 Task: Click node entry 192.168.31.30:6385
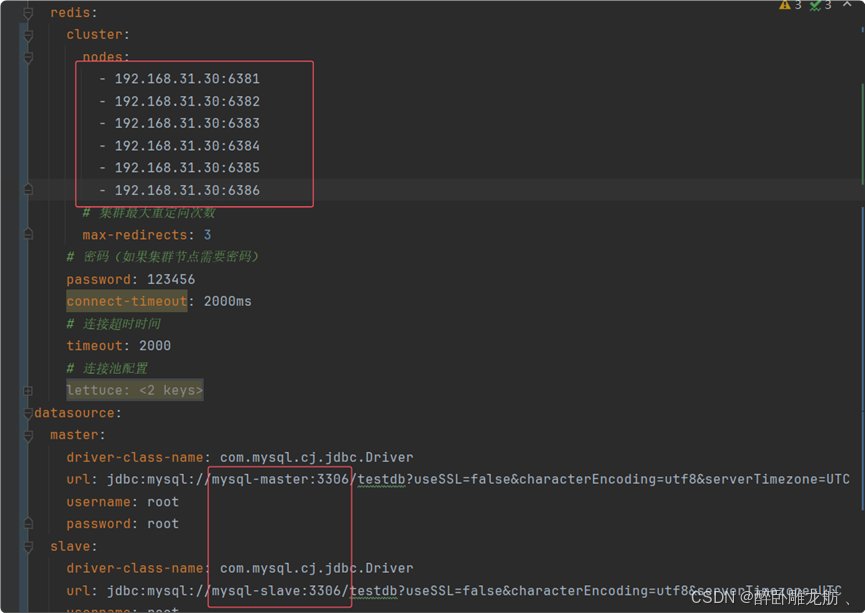point(187,168)
